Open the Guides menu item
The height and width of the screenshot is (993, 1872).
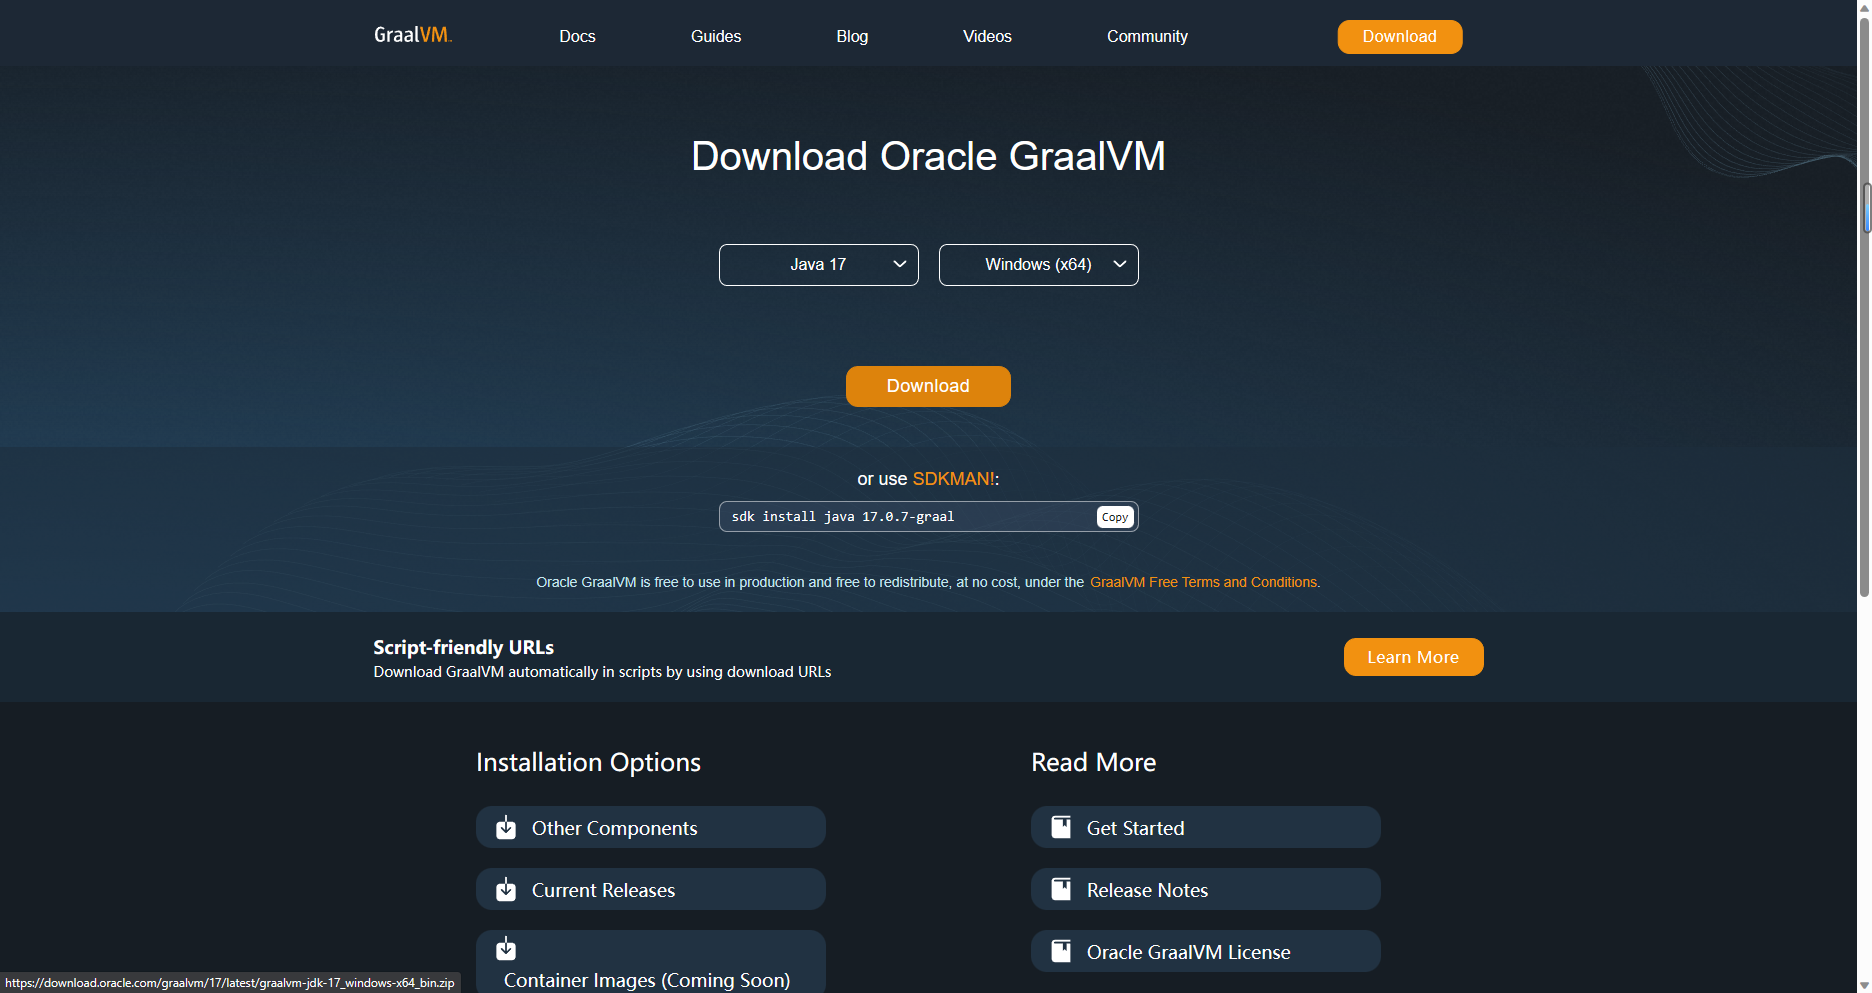(716, 36)
